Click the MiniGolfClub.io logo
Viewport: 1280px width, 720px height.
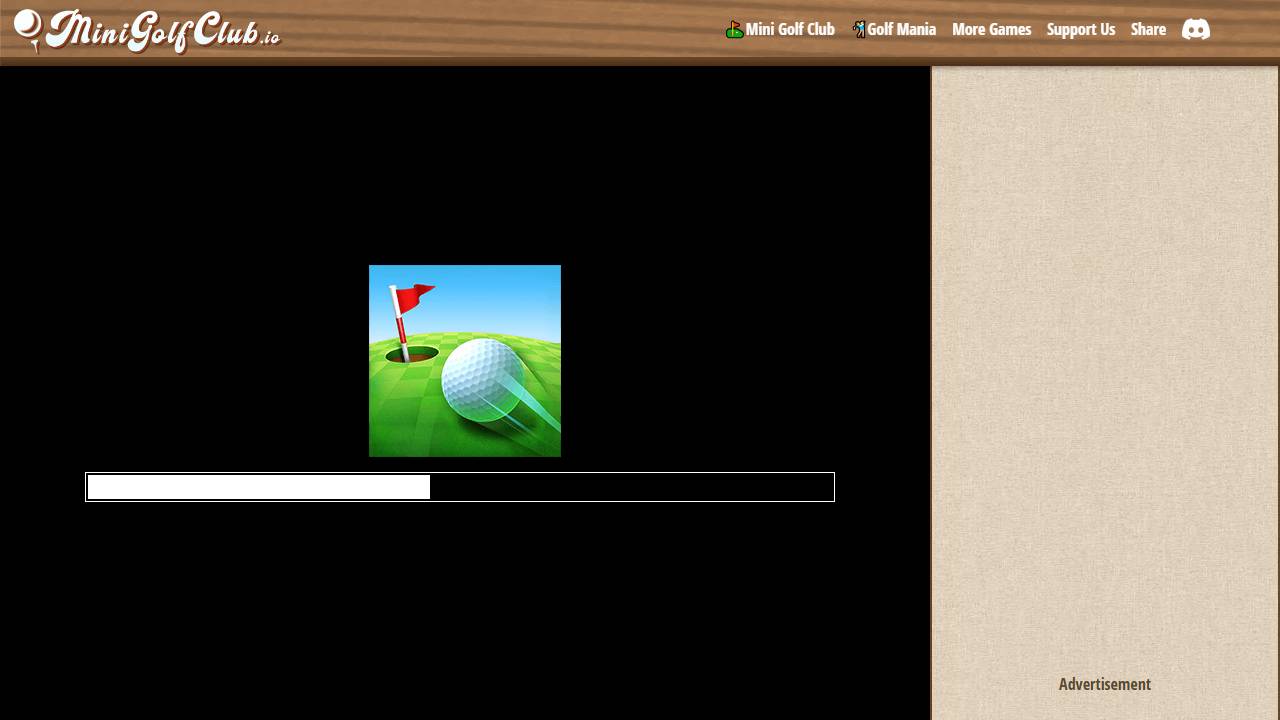147,31
